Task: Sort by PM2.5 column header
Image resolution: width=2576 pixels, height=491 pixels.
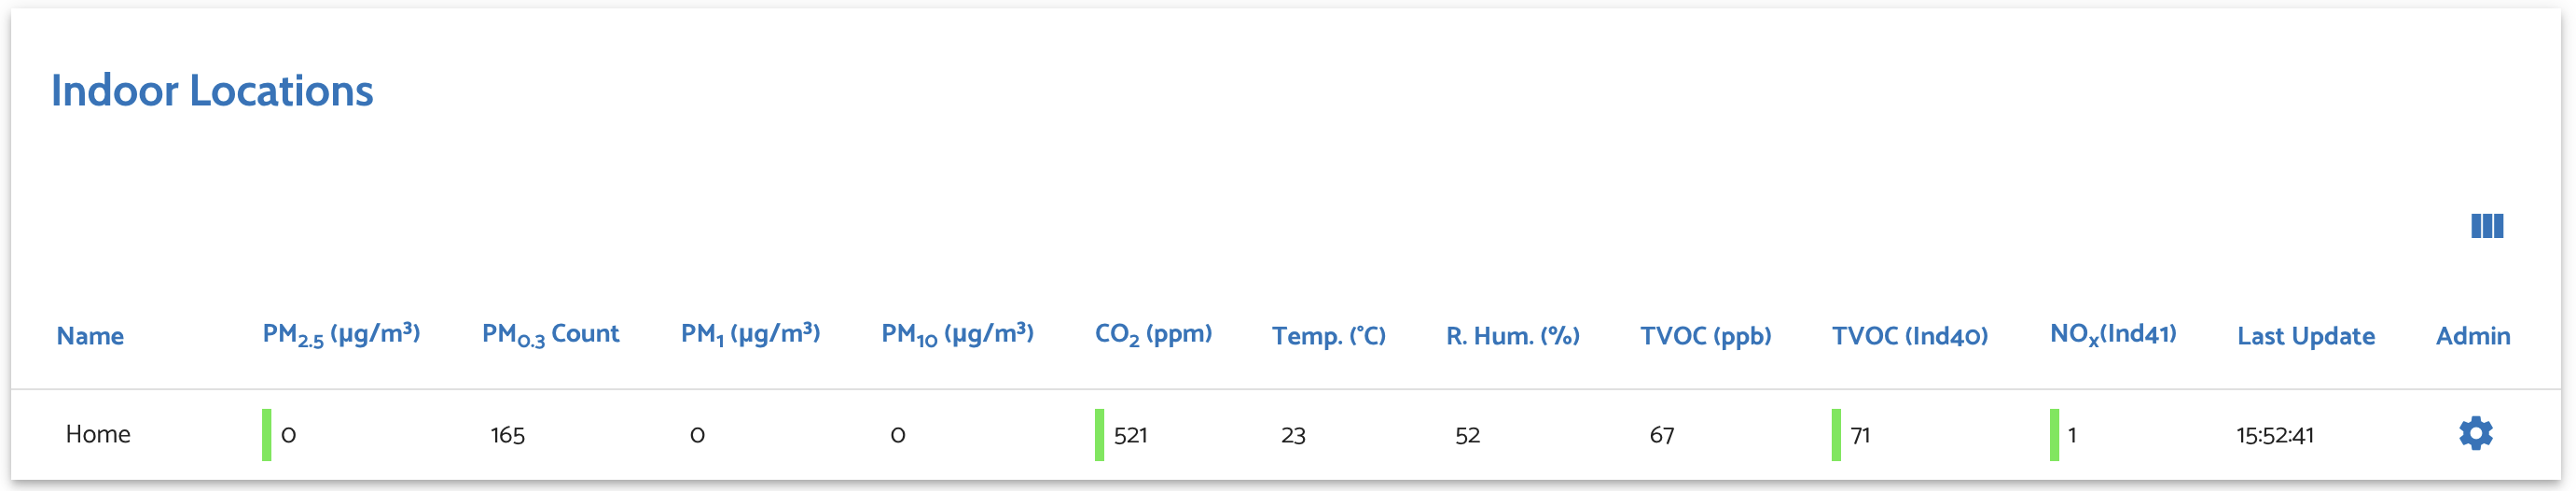Action: [341, 335]
